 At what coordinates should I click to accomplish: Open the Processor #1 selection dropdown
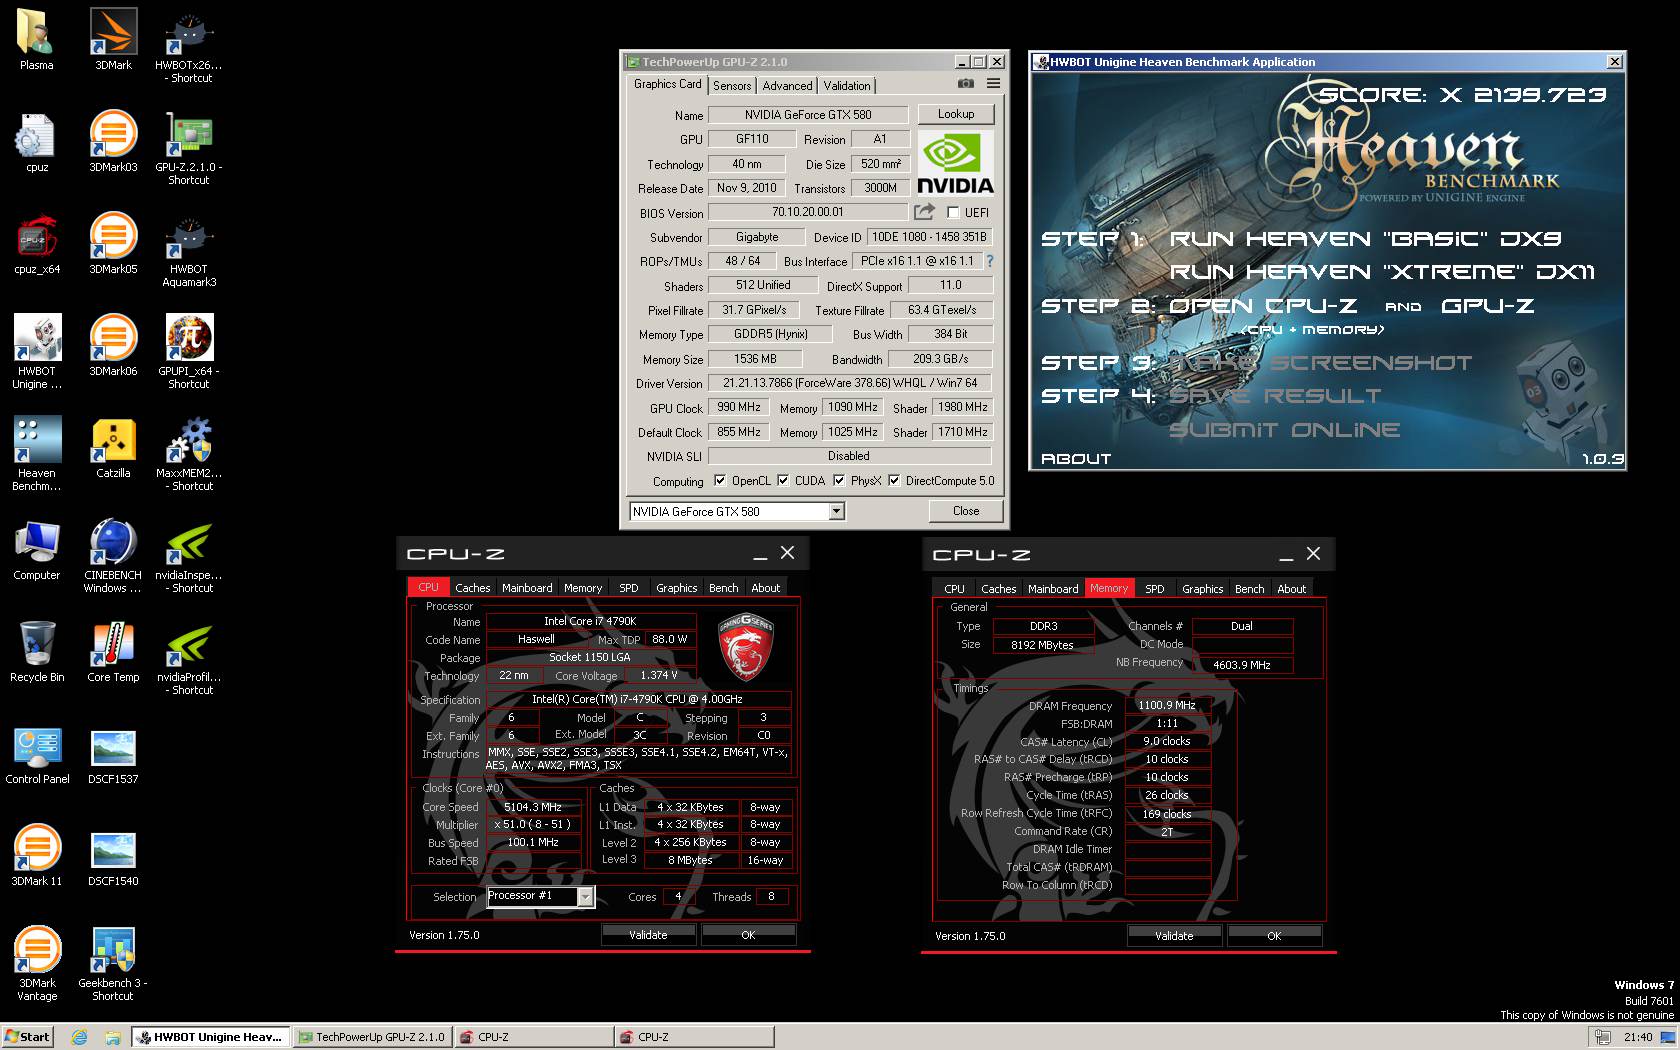tap(585, 897)
